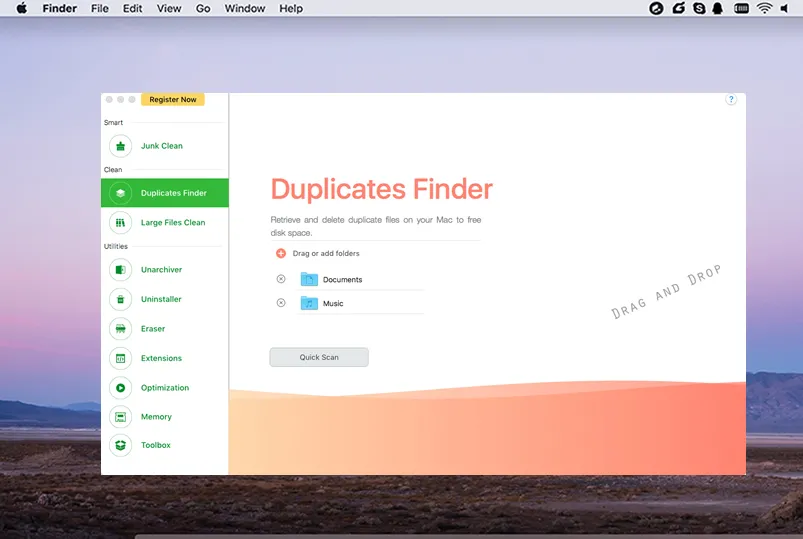The height and width of the screenshot is (539, 803).
Task: Remove the Music folder from list
Action: coord(281,303)
